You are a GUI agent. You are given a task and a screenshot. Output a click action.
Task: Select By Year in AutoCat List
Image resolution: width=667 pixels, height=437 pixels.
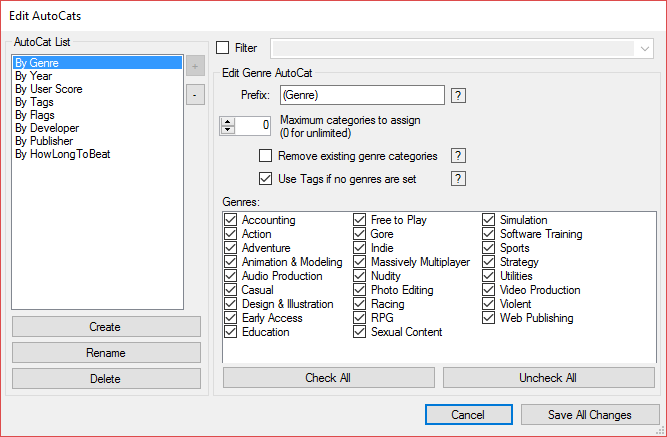click(x=97, y=76)
